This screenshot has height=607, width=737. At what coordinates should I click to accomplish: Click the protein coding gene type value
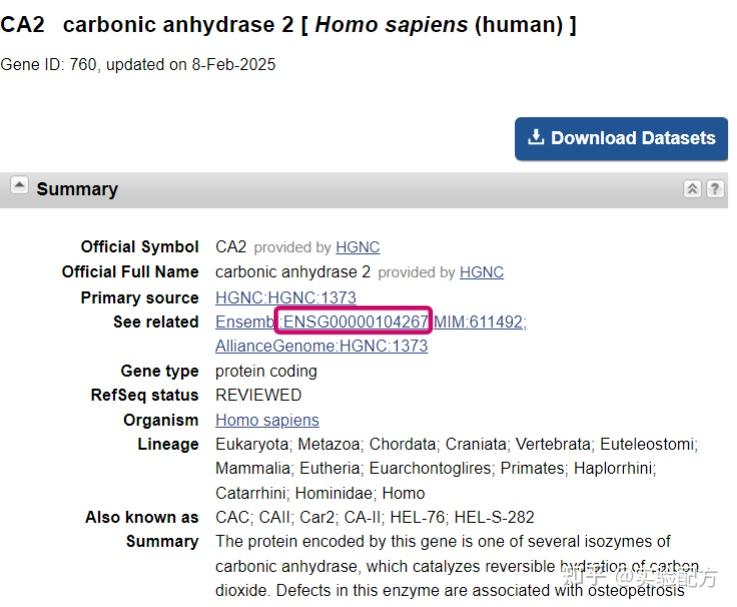coord(266,371)
